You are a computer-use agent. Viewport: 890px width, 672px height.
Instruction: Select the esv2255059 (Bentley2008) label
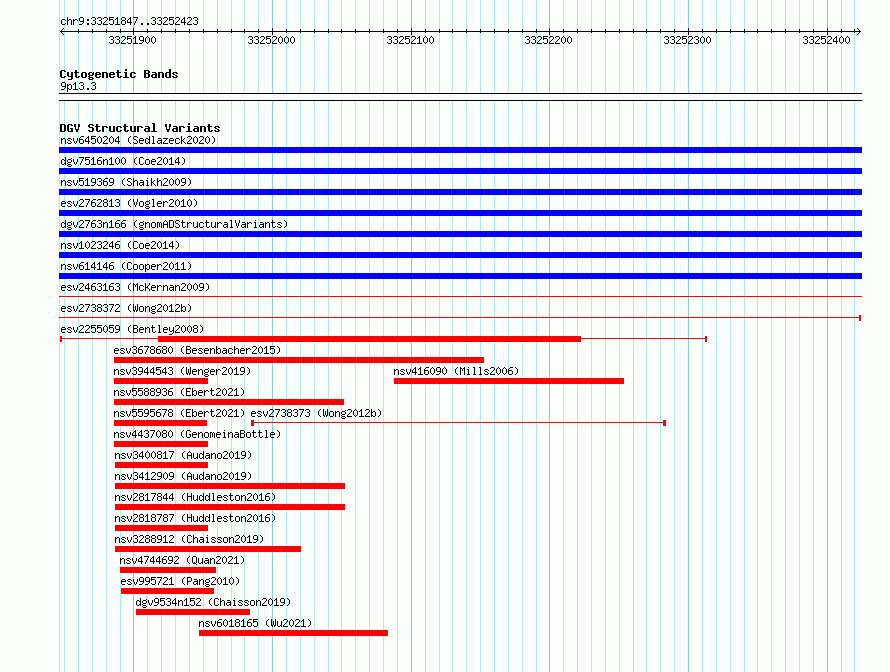(x=132, y=329)
